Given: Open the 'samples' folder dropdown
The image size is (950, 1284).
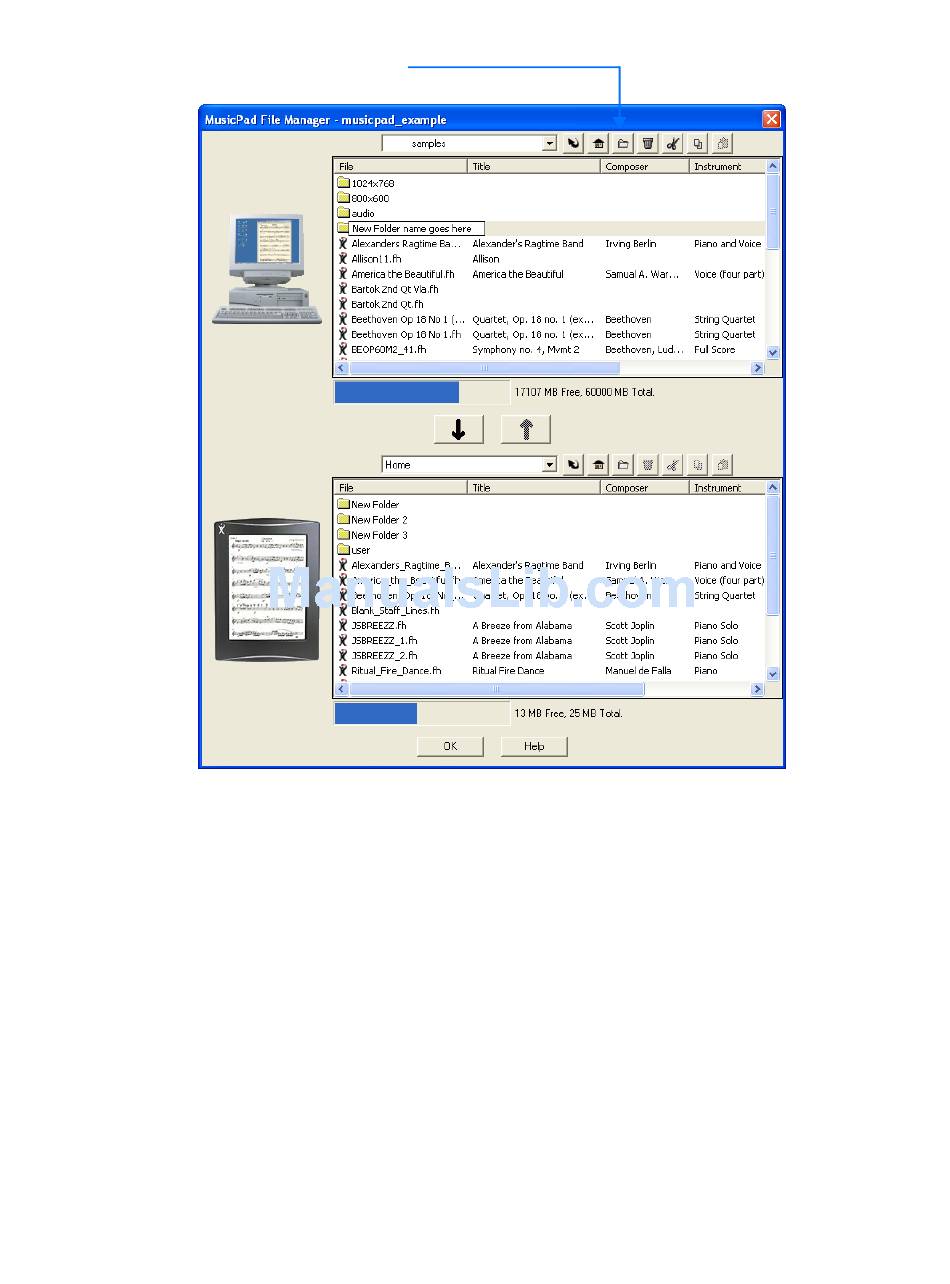Looking at the screenshot, I should [x=549, y=144].
